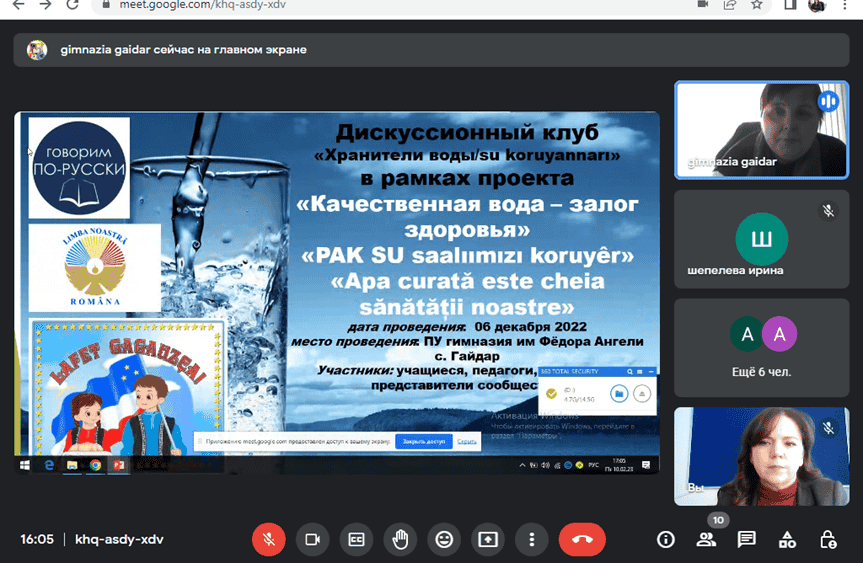The image size is (863, 563).
Task: Bookmark this page with the star icon
Action: 759,4
